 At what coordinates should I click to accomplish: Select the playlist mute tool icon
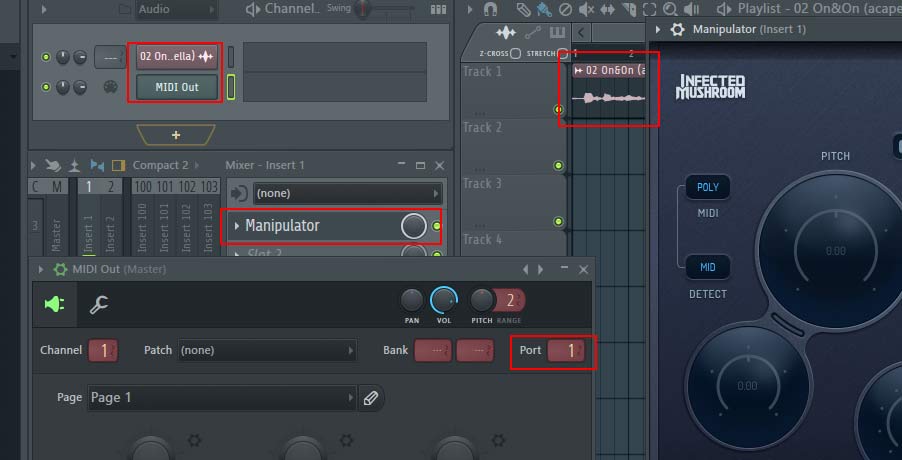tap(588, 9)
